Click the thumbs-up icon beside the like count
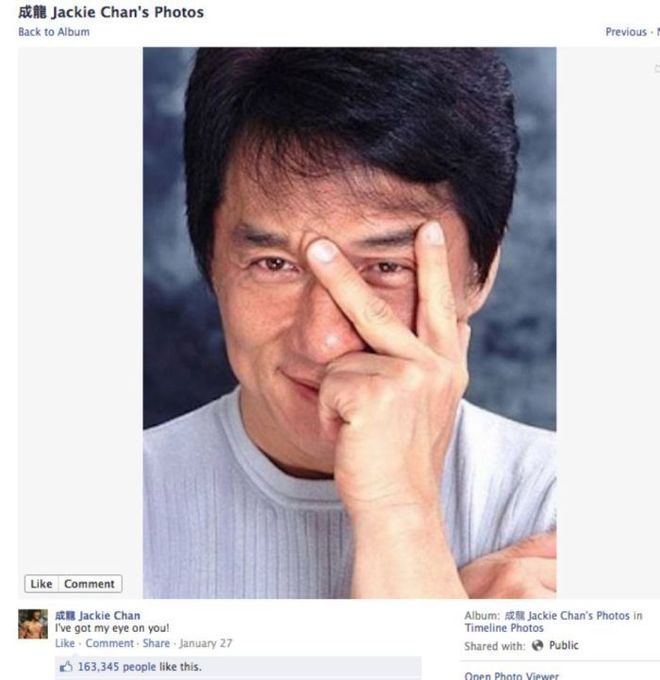 [x=66, y=667]
